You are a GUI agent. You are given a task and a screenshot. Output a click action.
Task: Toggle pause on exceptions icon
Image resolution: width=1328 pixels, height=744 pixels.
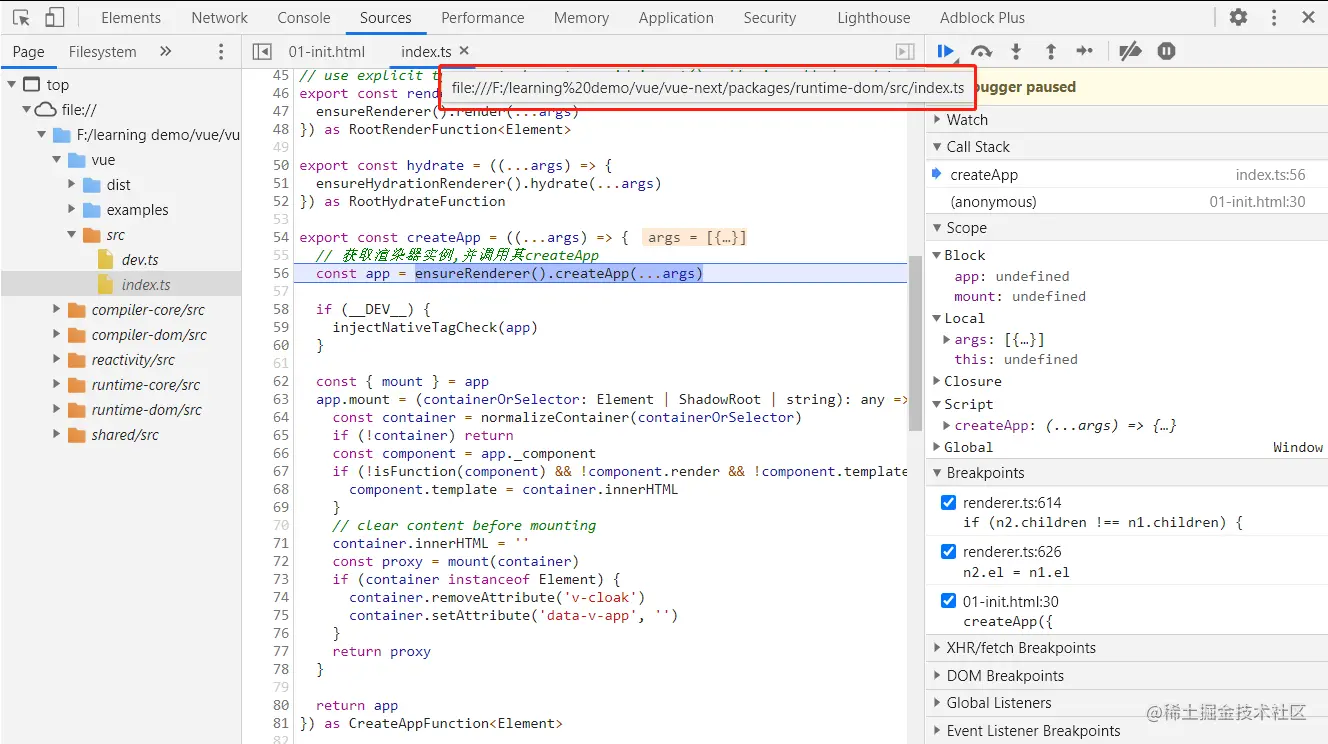click(x=1166, y=52)
